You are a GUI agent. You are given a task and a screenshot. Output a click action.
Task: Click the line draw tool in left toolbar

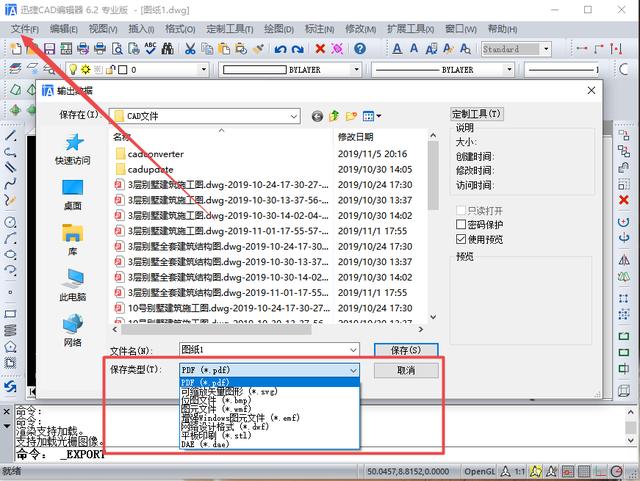[10, 136]
